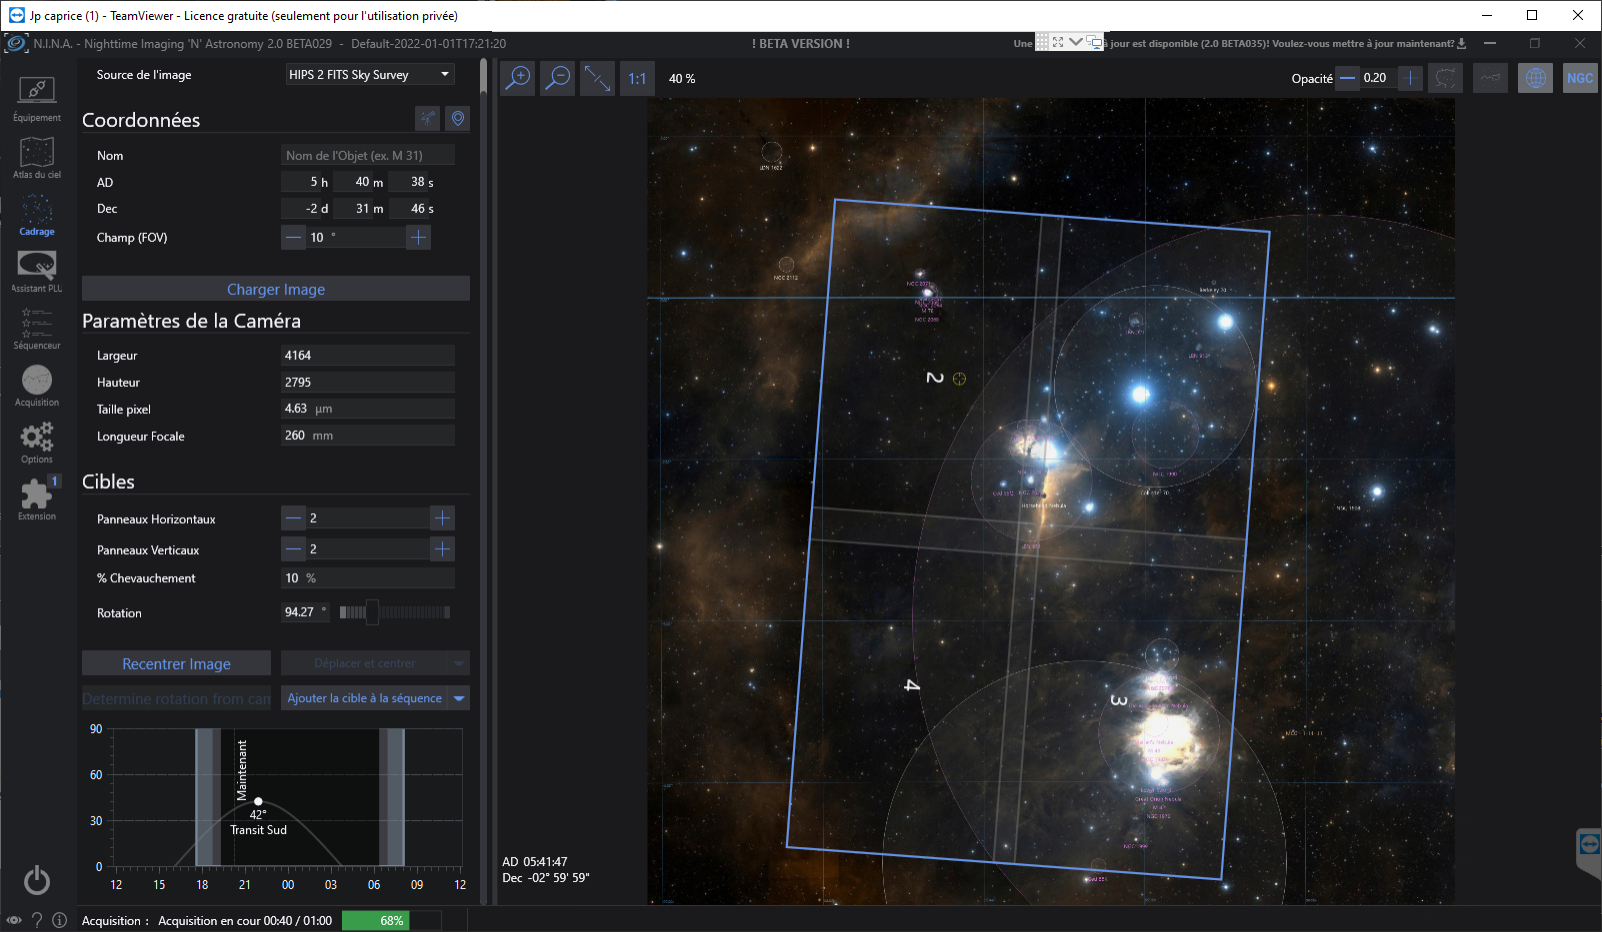This screenshot has height=932, width=1602.
Task: Toggle the constellation boundaries overlay
Action: point(1445,78)
